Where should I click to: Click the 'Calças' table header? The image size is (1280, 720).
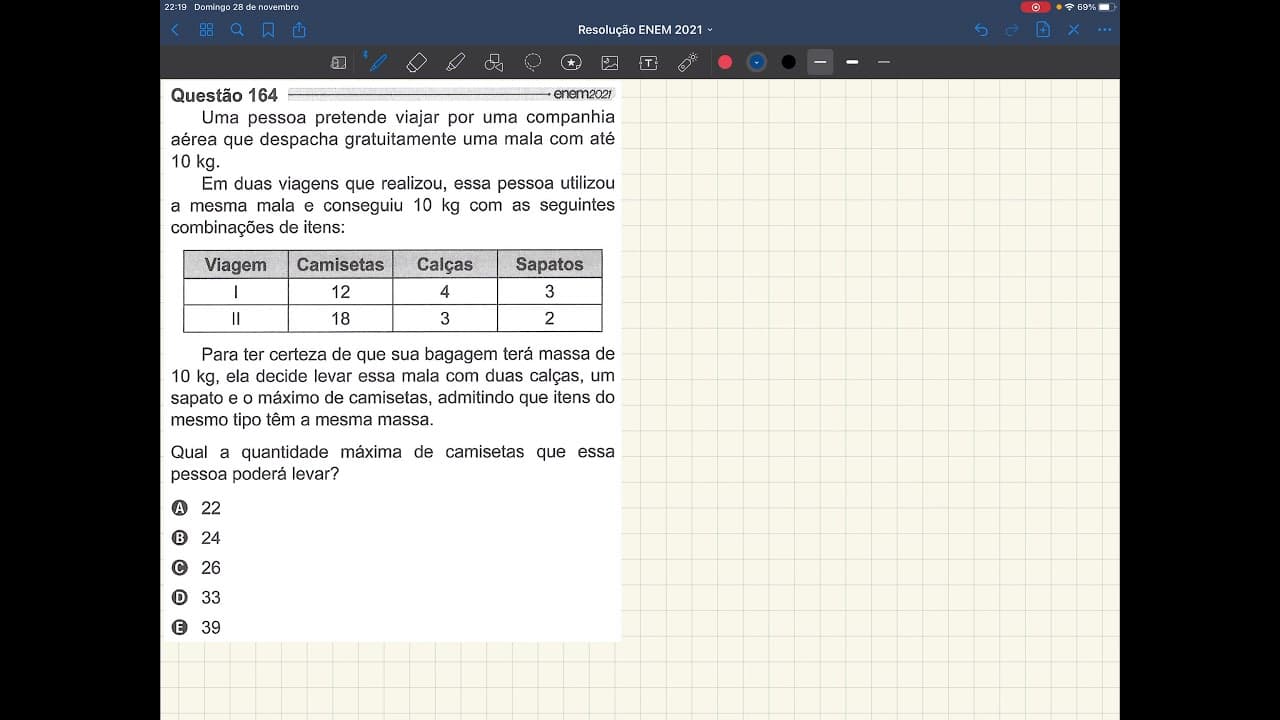tap(445, 265)
